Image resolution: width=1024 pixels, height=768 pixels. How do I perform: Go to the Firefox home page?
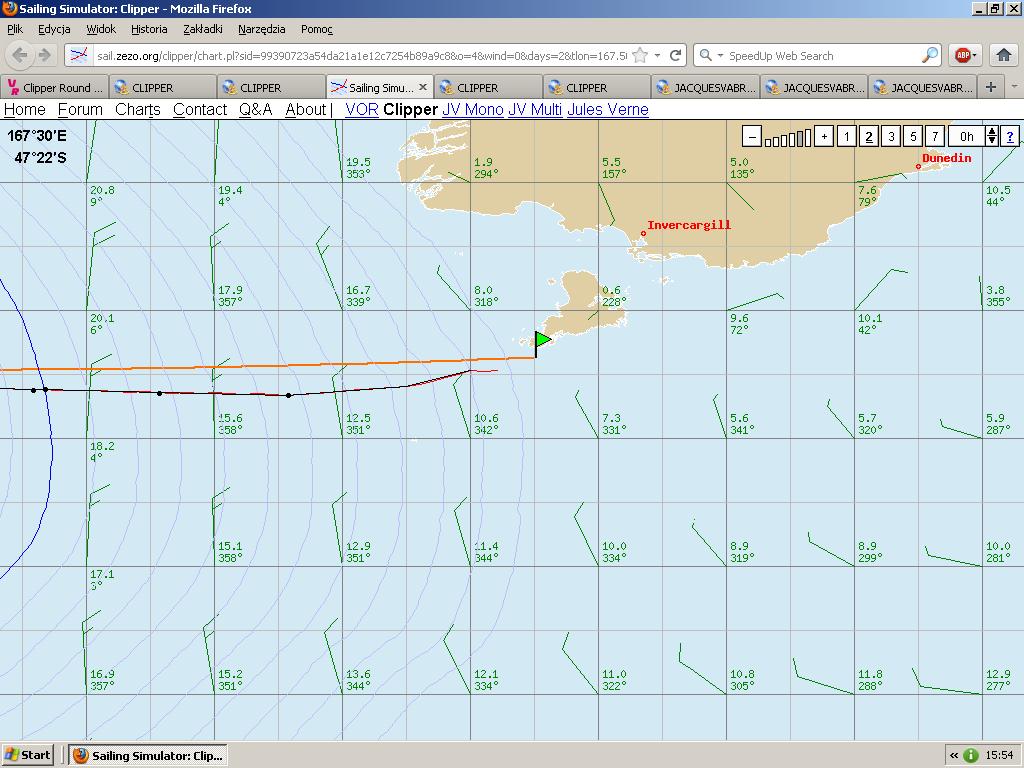coord(1003,56)
